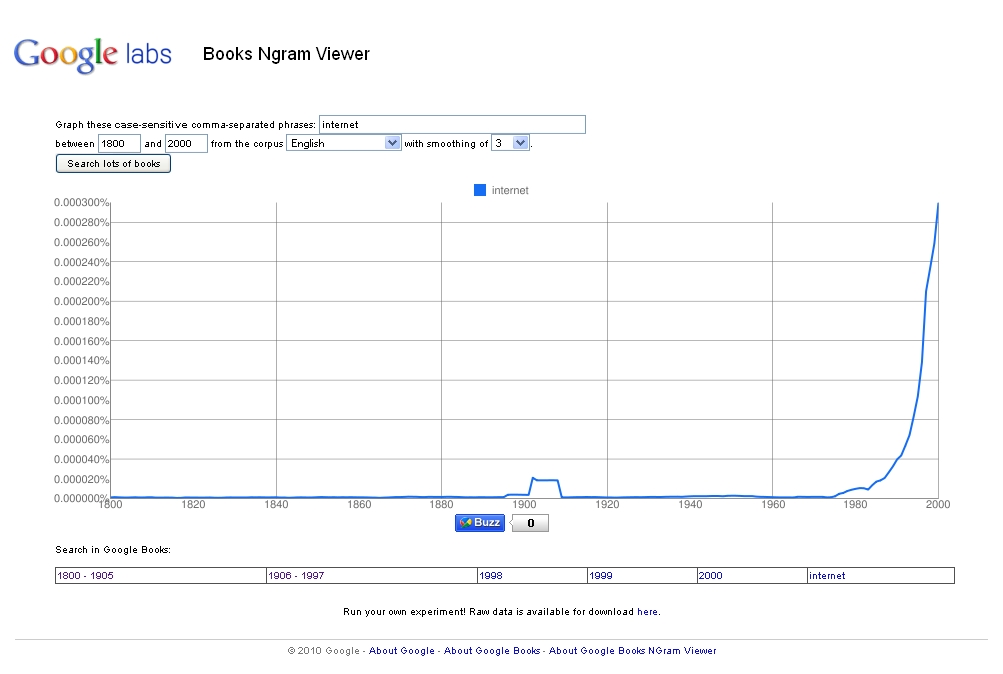The height and width of the screenshot is (674, 1003).
Task: Visit the About Google link
Action: 402,651
